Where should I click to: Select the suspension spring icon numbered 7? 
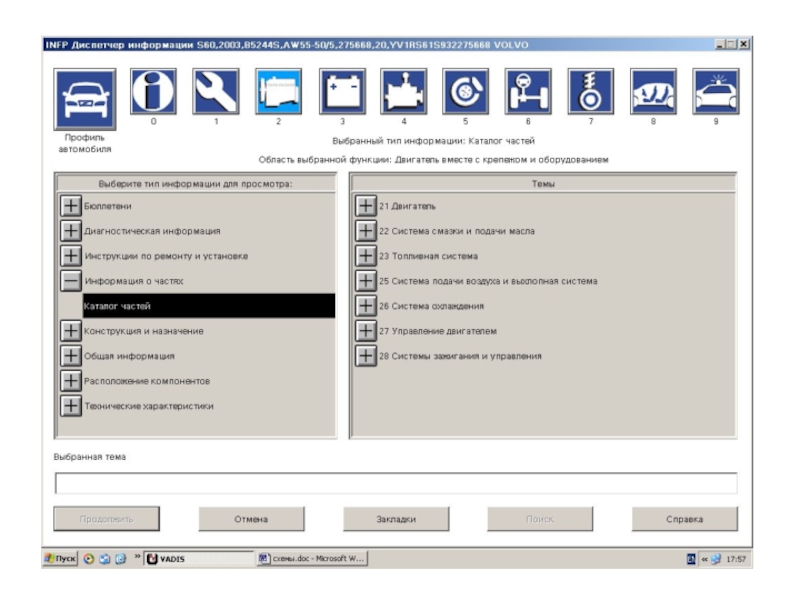pos(591,91)
